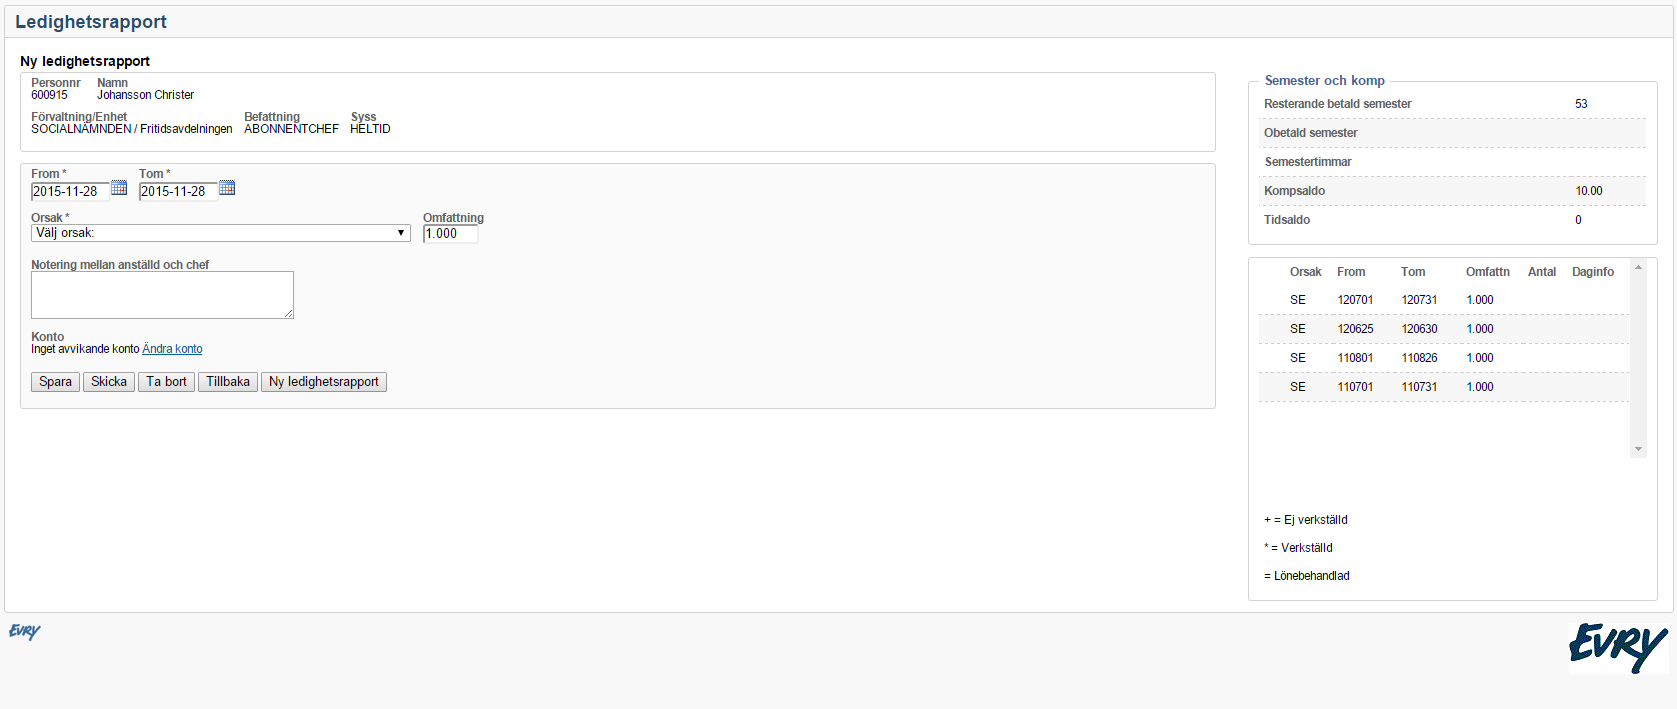The image size is (1677, 709).
Task: Click the Orsak column header in history table
Action: point(1305,272)
